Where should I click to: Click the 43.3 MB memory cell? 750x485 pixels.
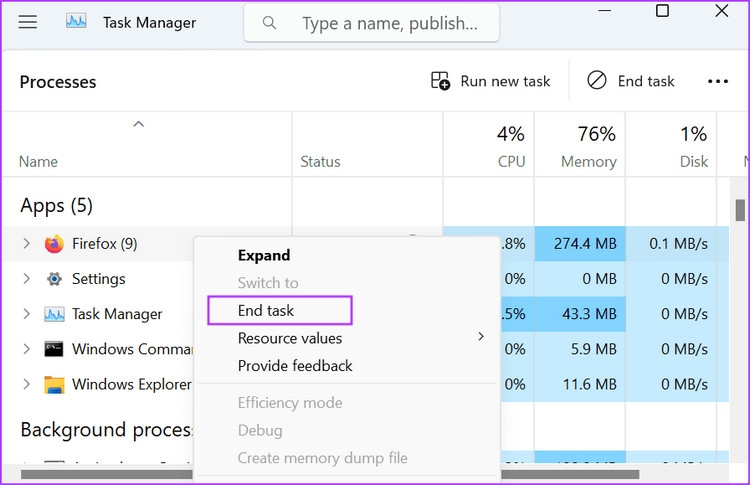point(580,314)
